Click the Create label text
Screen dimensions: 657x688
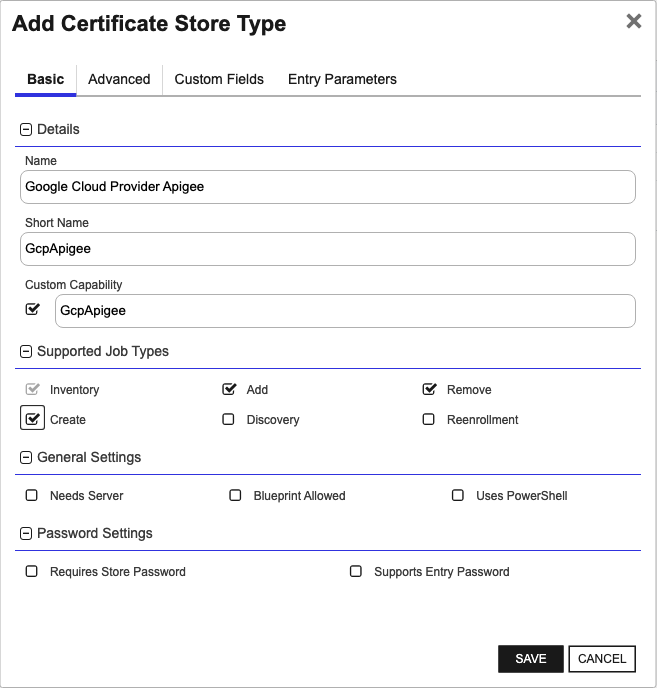point(68,420)
